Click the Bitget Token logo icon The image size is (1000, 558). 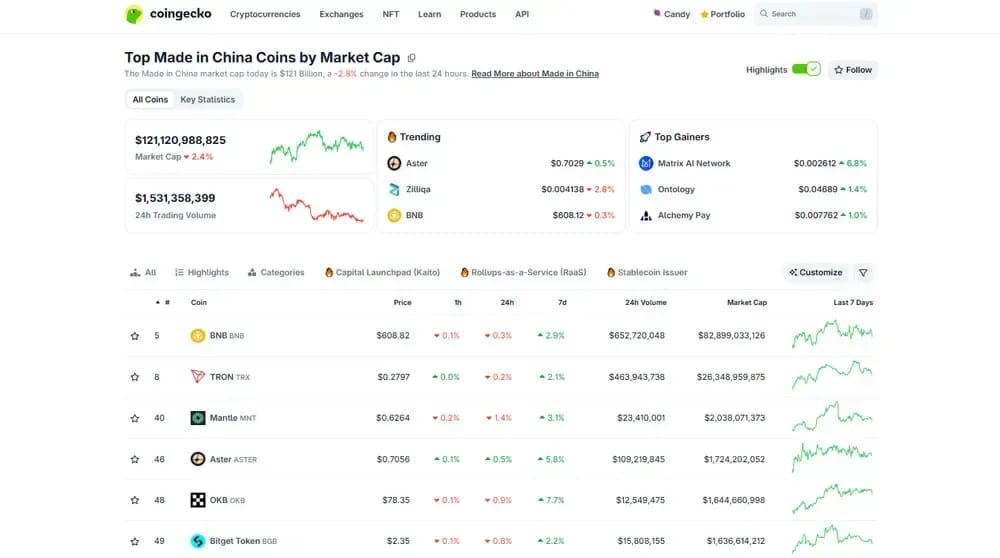tap(198, 541)
